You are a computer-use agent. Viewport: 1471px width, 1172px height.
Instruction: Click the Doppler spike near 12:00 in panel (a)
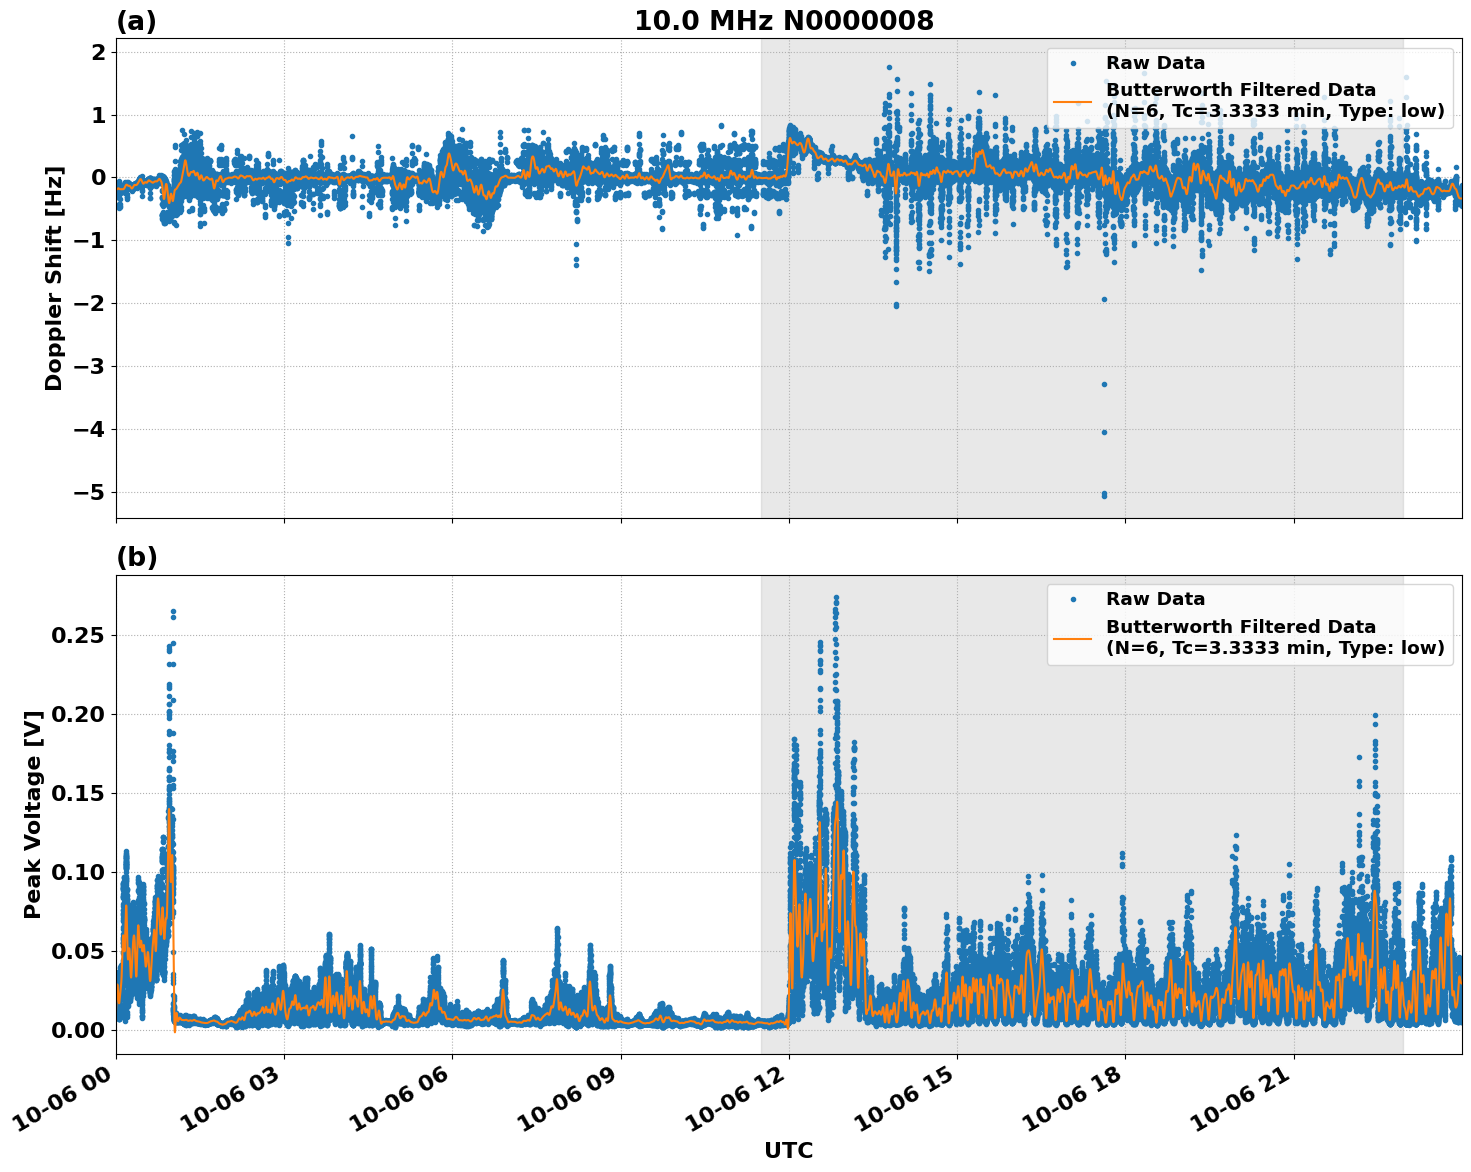pos(791,128)
